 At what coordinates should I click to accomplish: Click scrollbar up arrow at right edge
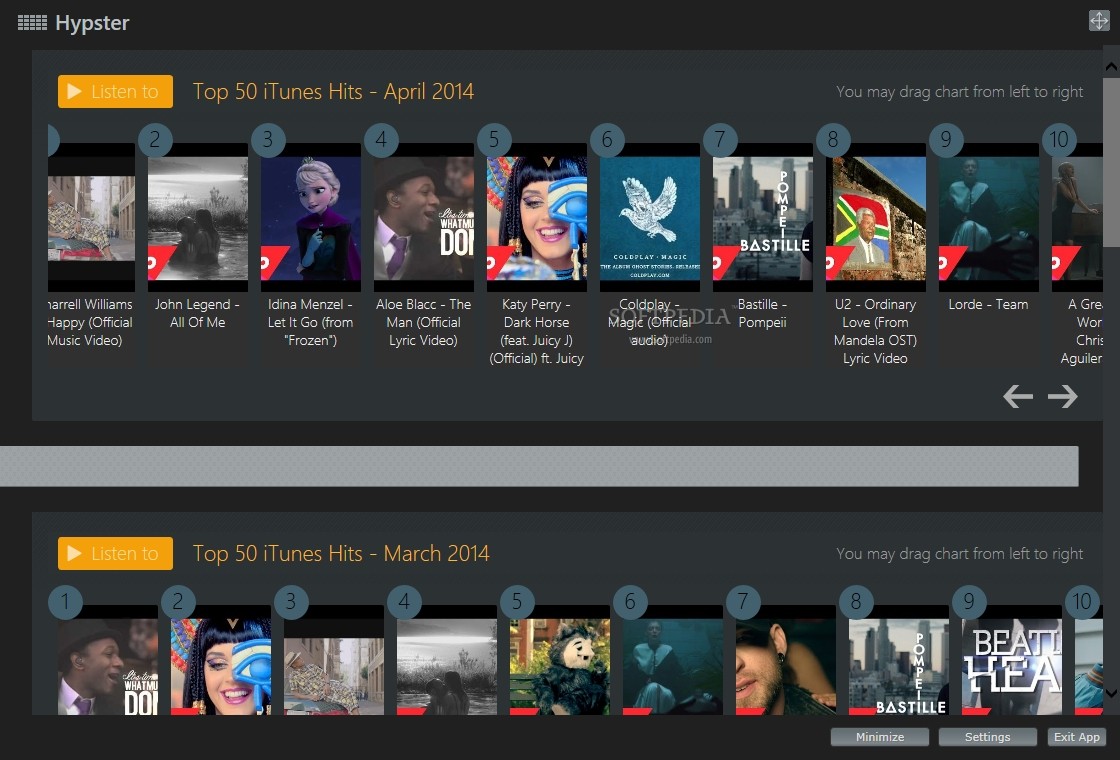(x=1111, y=67)
